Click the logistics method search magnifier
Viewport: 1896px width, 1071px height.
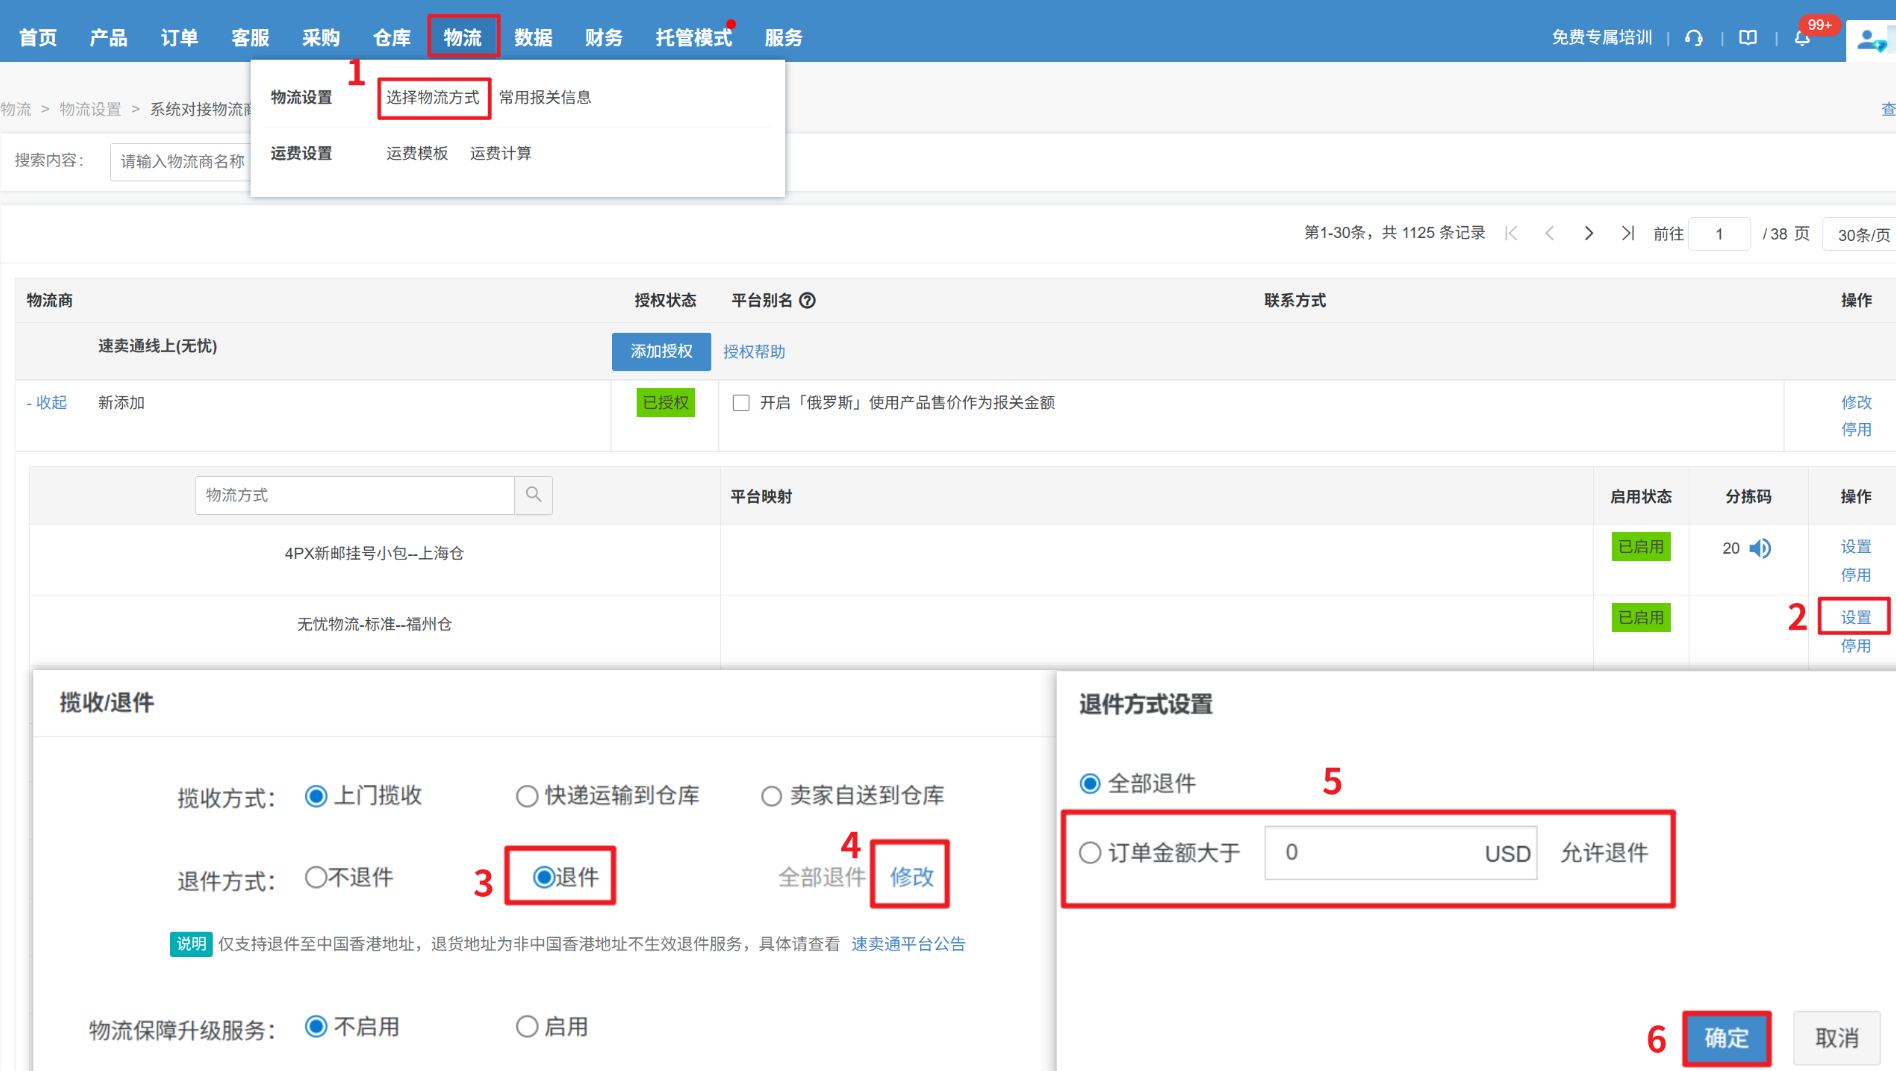[x=533, y=495]
